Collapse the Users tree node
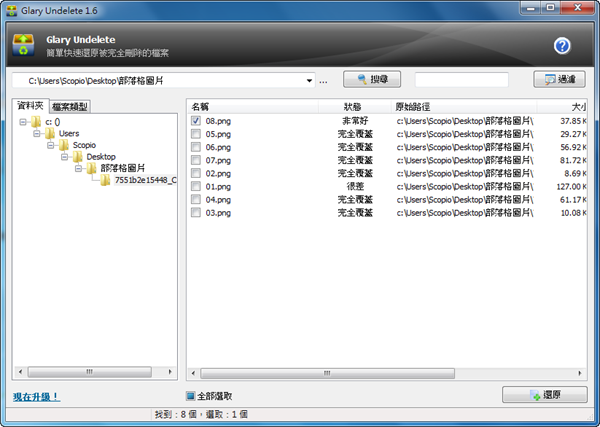The height and width of the screenshot is (427, 600). coord(36,134)
